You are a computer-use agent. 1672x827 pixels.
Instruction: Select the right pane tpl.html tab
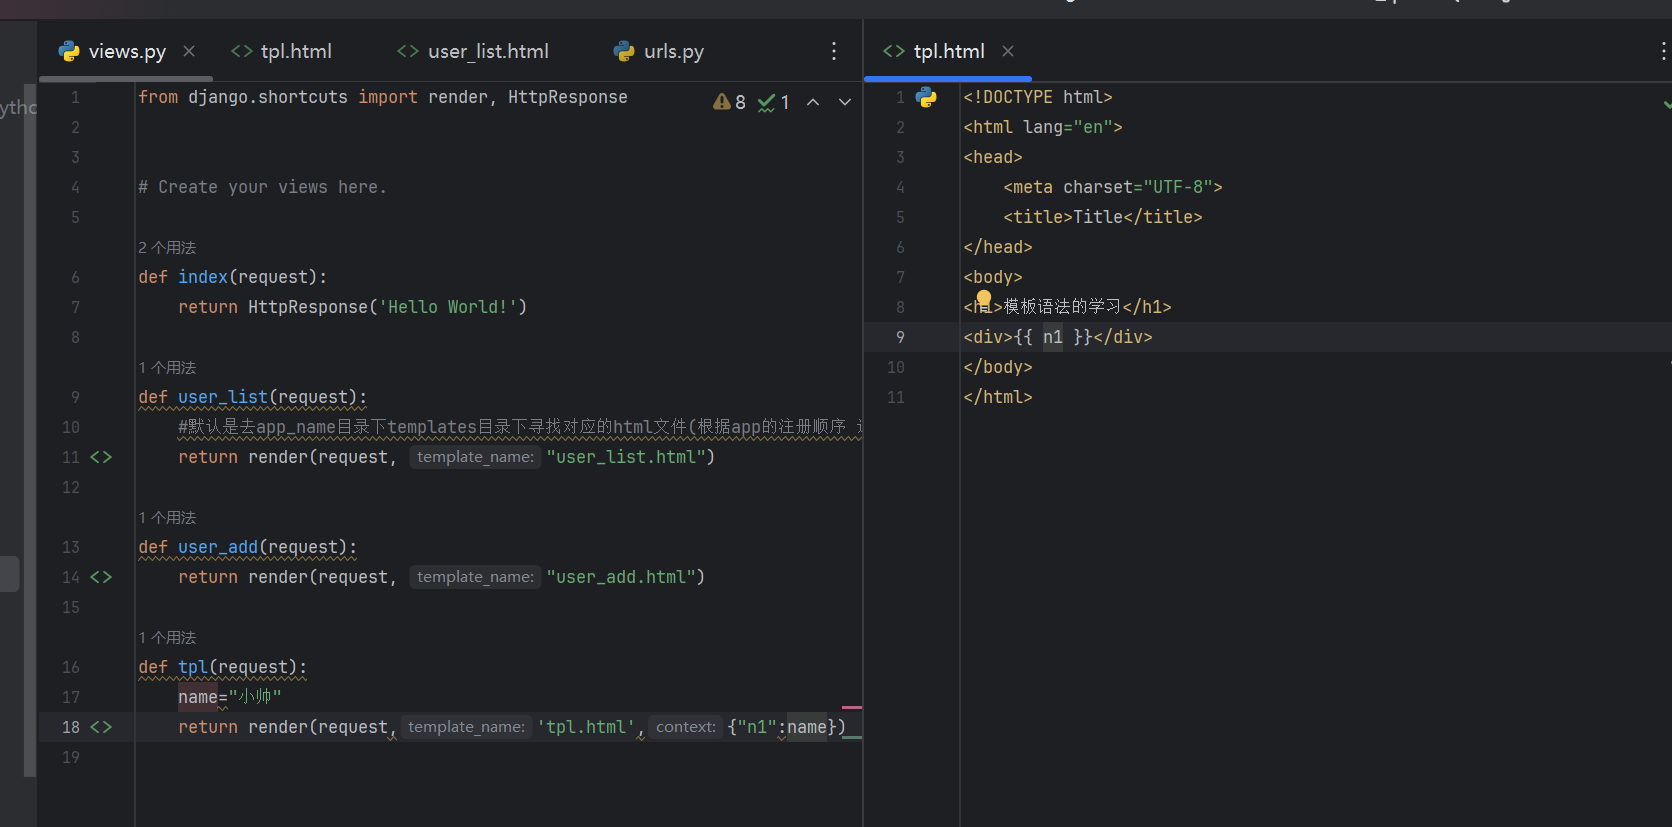point(949,51)
